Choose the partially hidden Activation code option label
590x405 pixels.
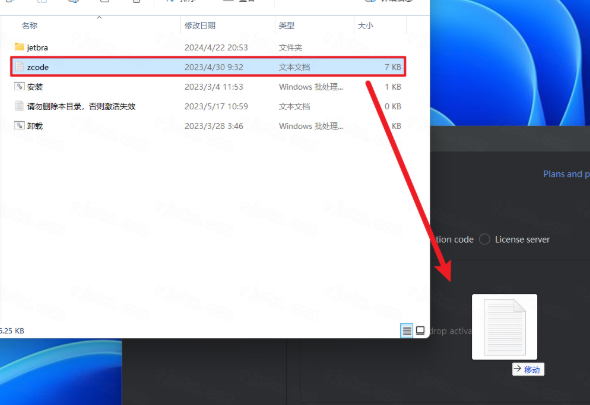[455, 239]
